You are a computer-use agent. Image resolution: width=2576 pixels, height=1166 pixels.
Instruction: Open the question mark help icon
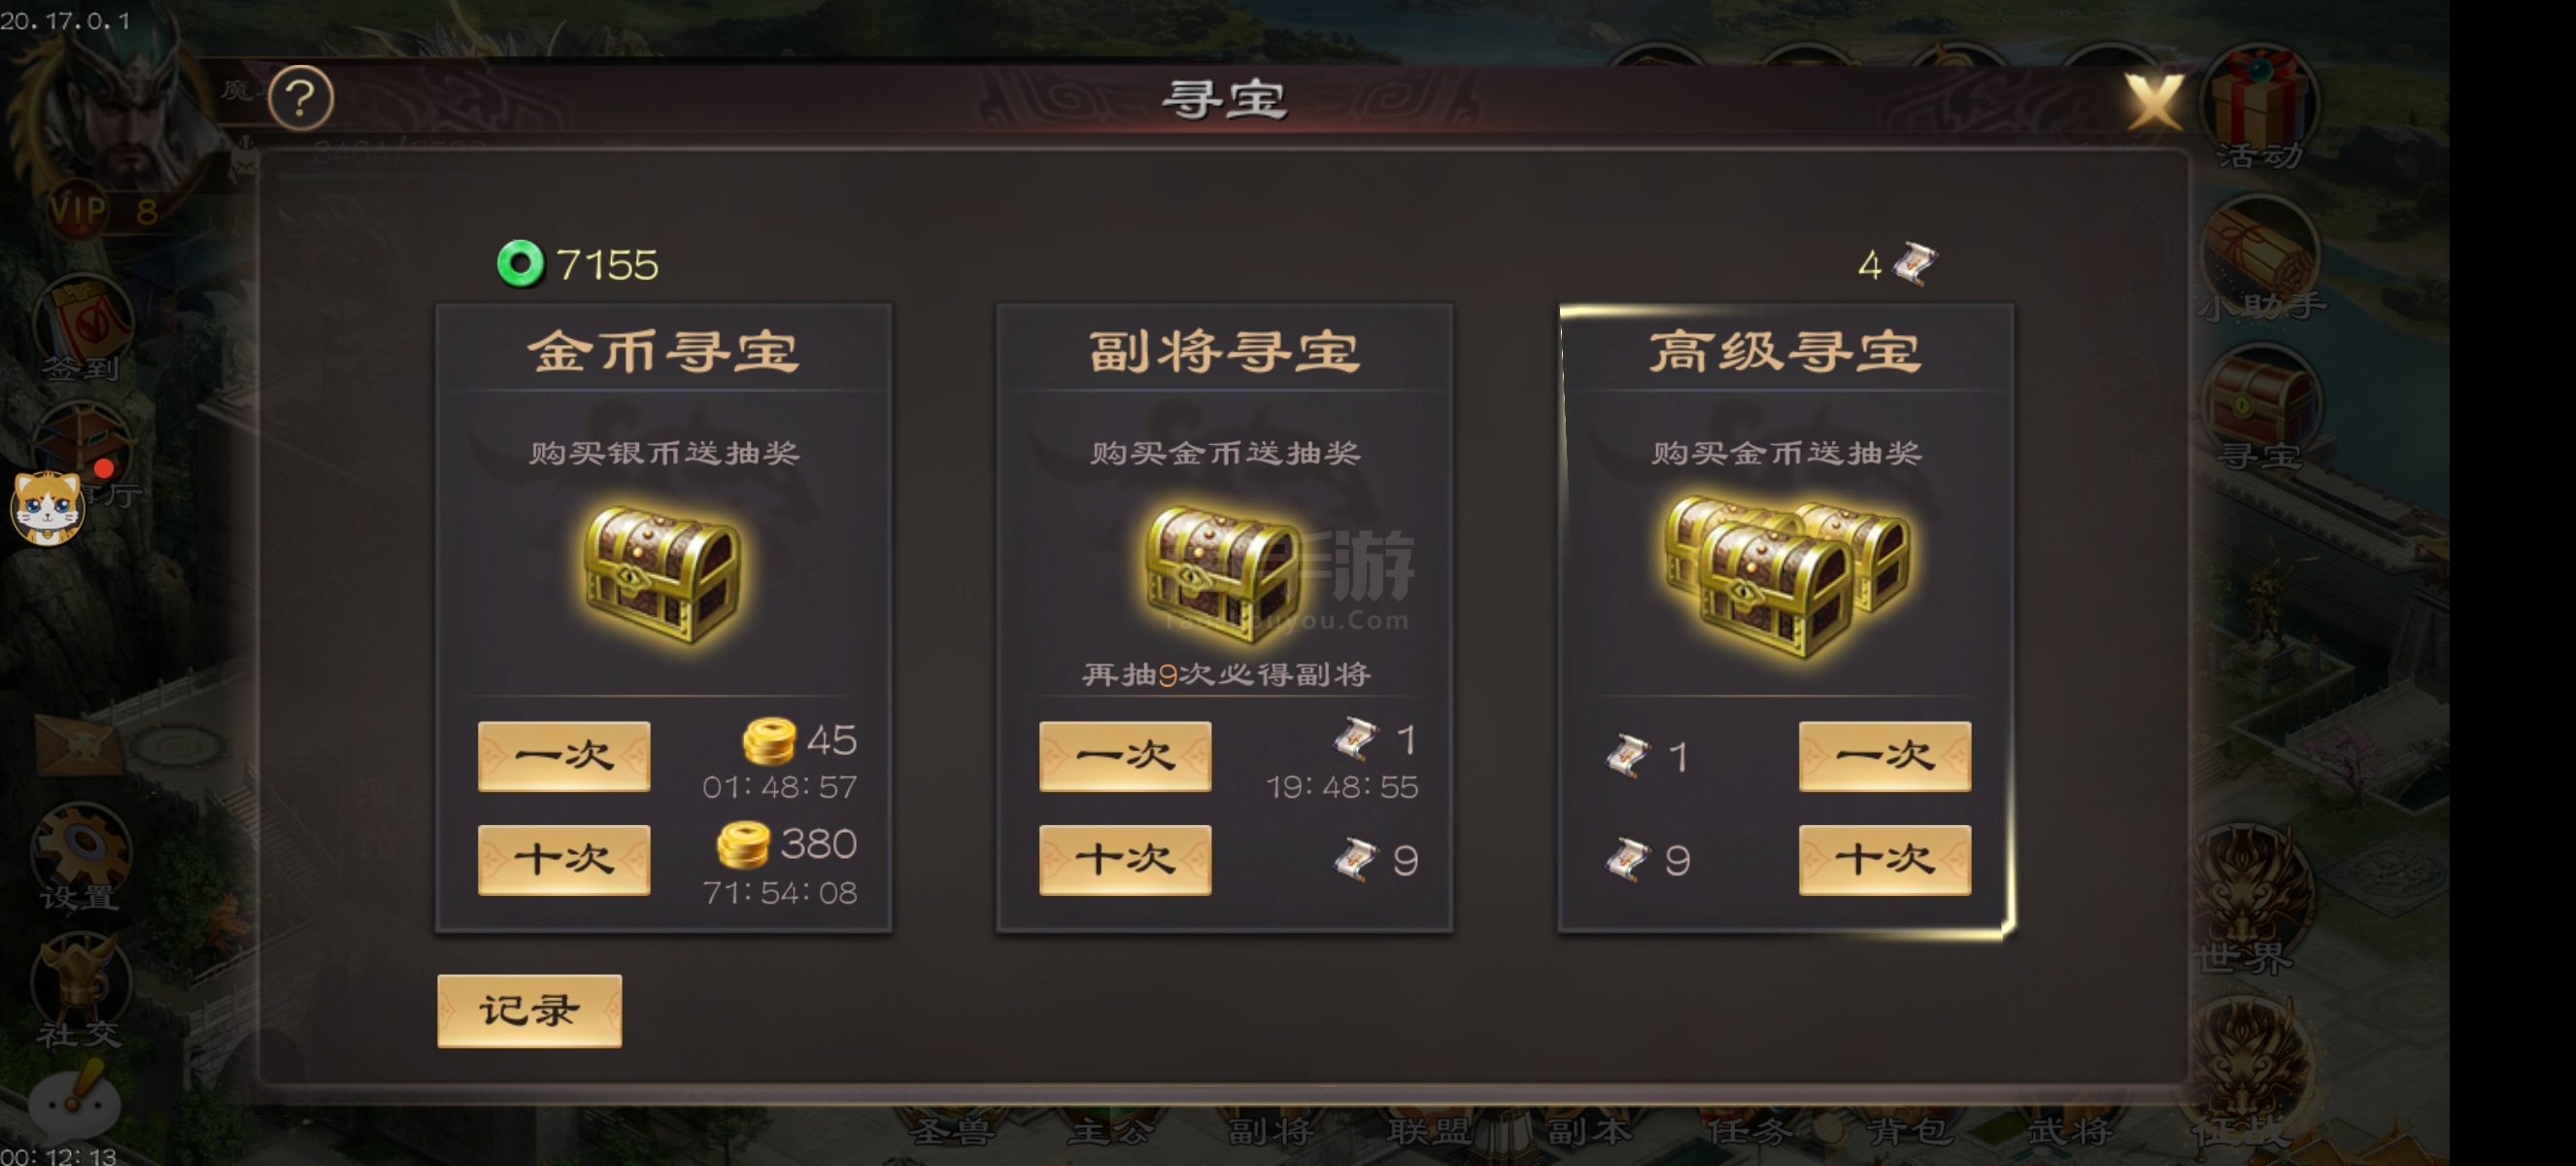301,98
